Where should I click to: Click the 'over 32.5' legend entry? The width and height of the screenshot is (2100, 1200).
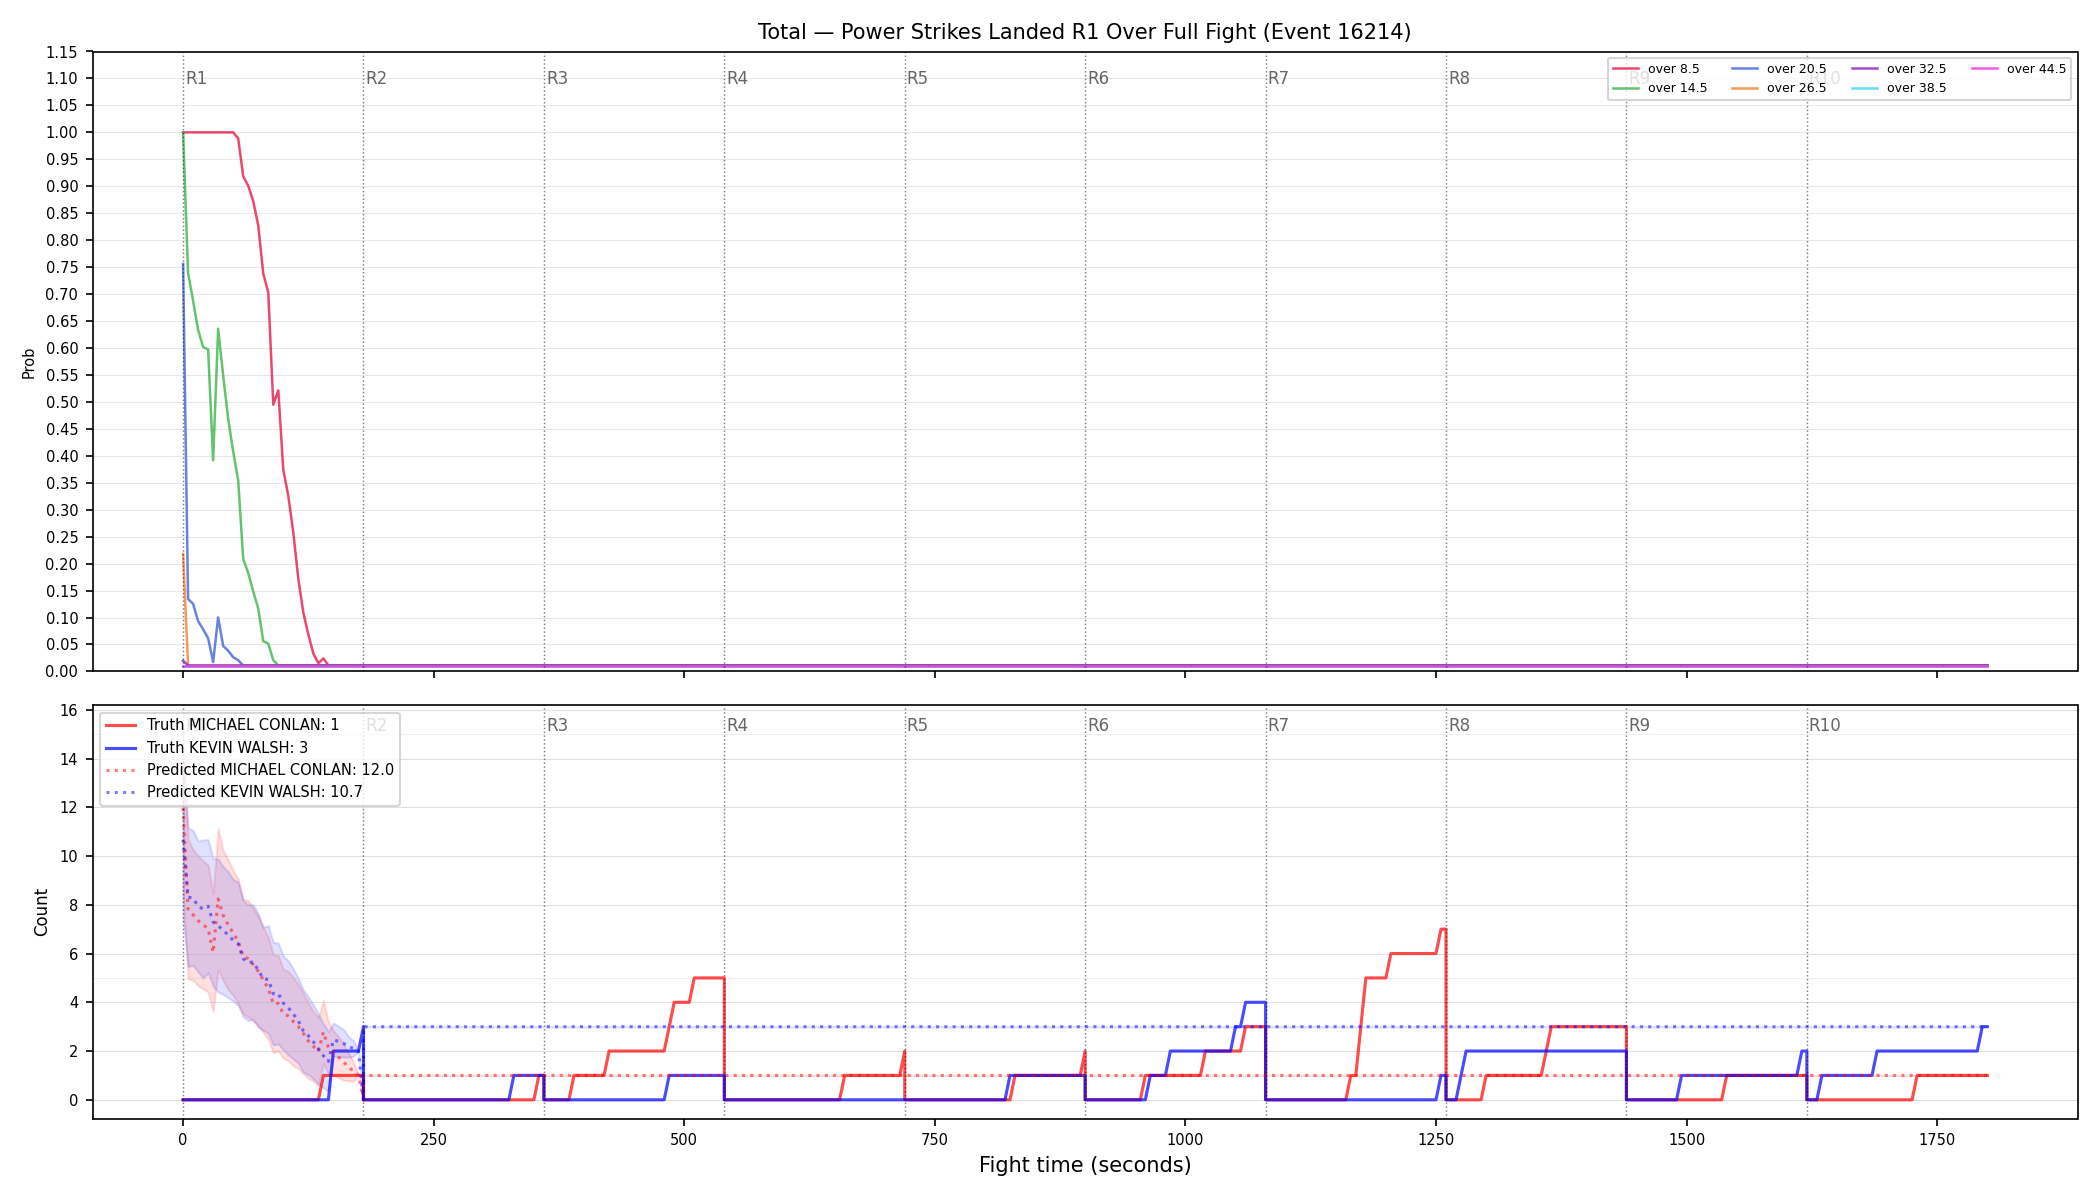click(x=1899, y=69)
